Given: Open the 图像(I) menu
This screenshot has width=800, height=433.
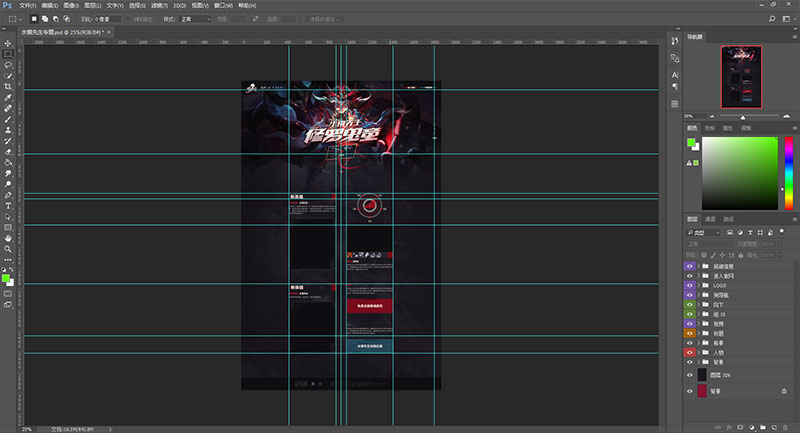Looking at the screenshot, I should point(71,6).
